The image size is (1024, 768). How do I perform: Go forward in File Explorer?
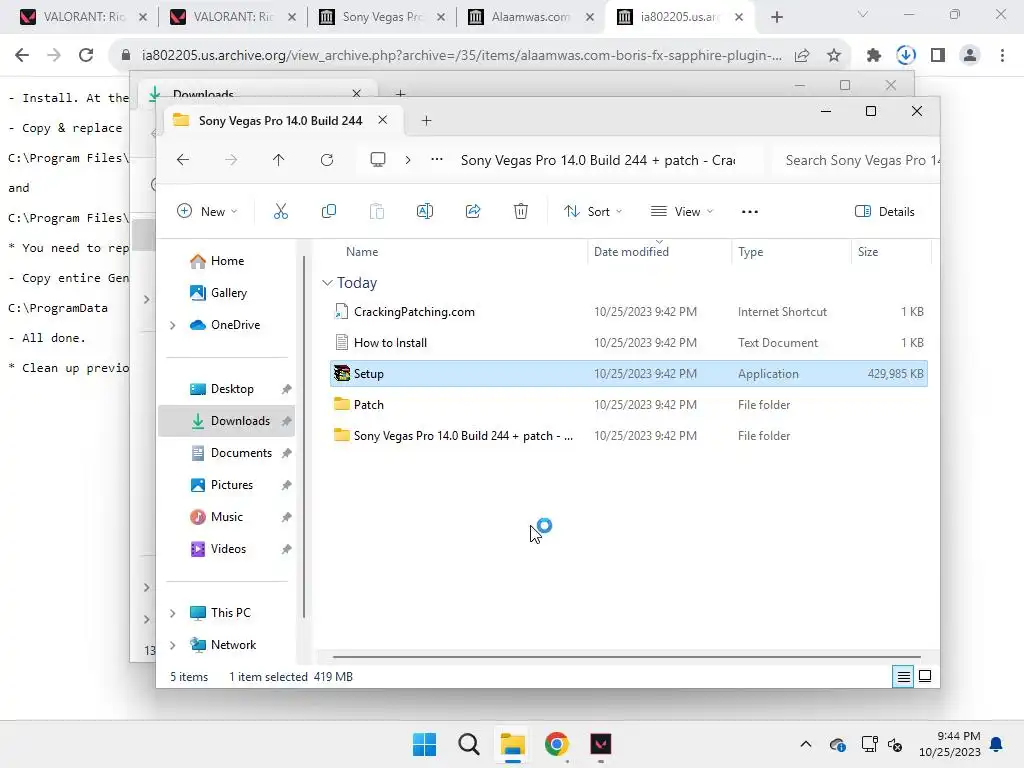click(231, 160)
